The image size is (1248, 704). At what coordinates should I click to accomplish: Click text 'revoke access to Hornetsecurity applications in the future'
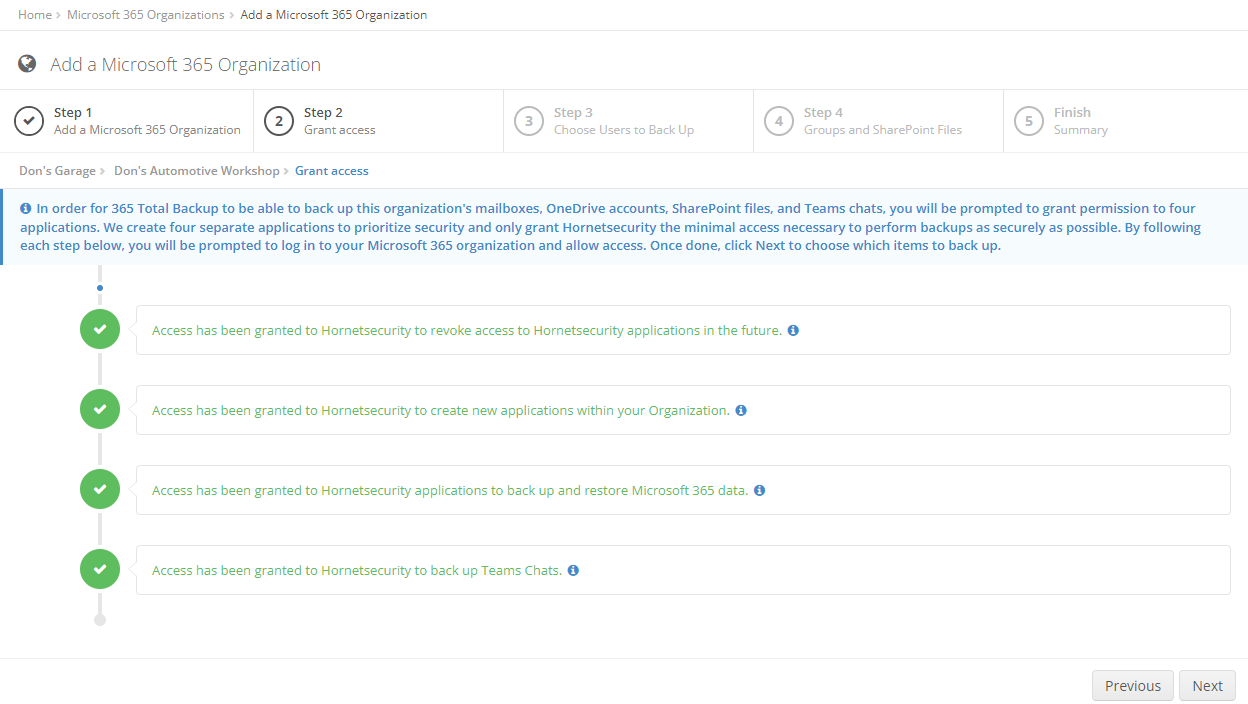[605, 330]
